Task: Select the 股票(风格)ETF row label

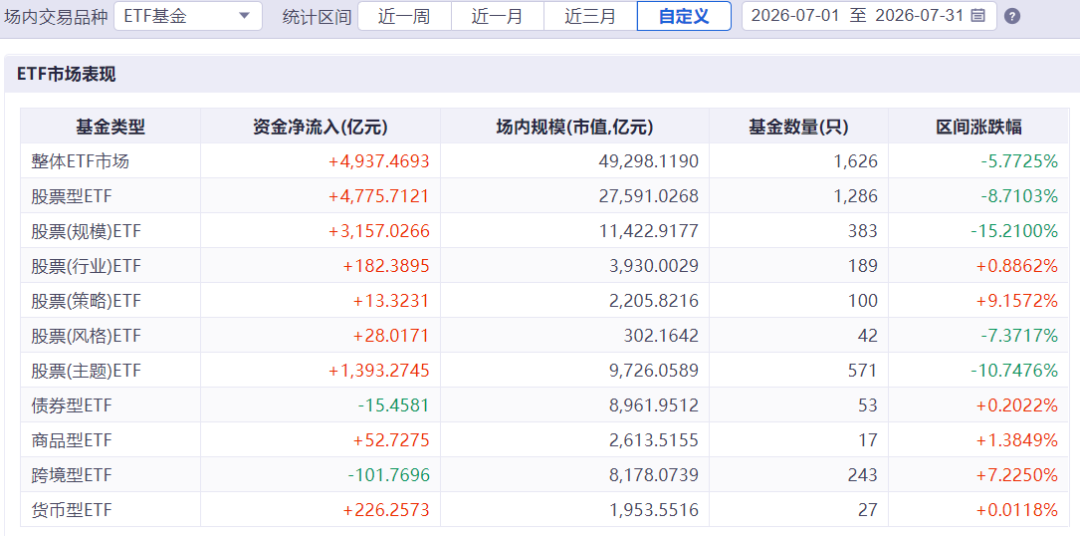Action: tap(86, 336)
